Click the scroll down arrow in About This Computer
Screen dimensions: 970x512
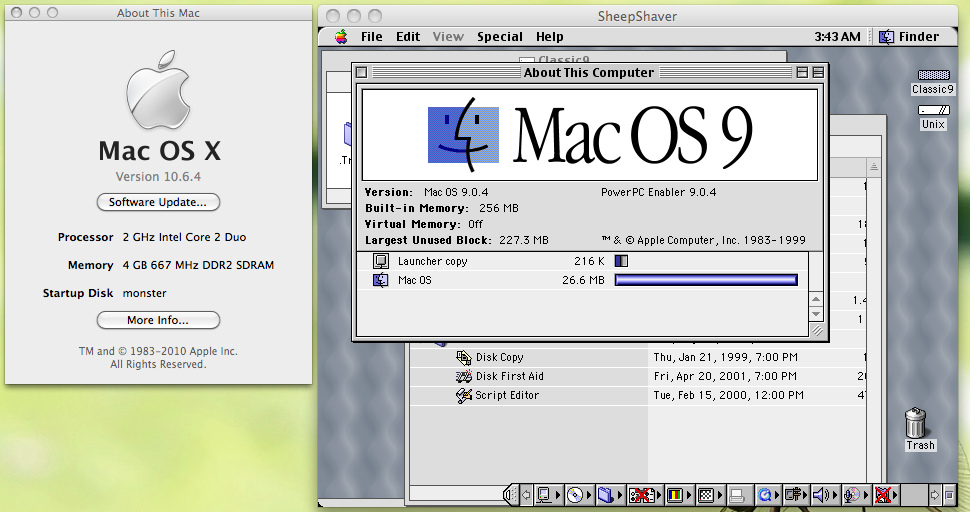pyautogui.click(x=816, y=314)
